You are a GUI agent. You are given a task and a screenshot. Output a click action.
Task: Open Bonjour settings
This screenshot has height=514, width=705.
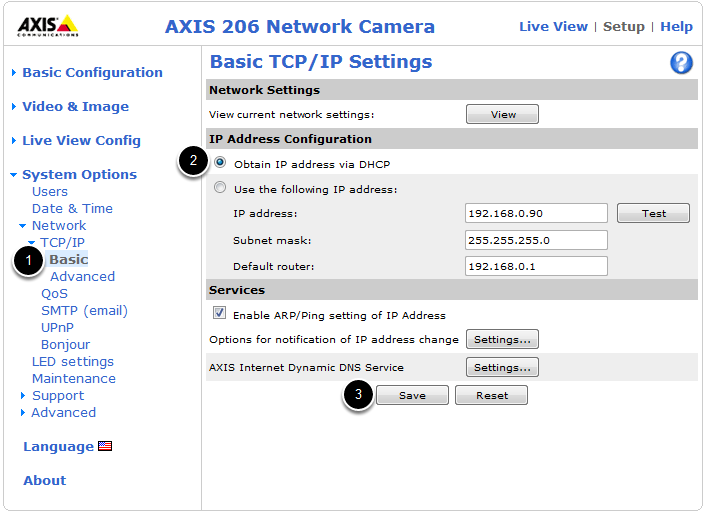point(66,344)
